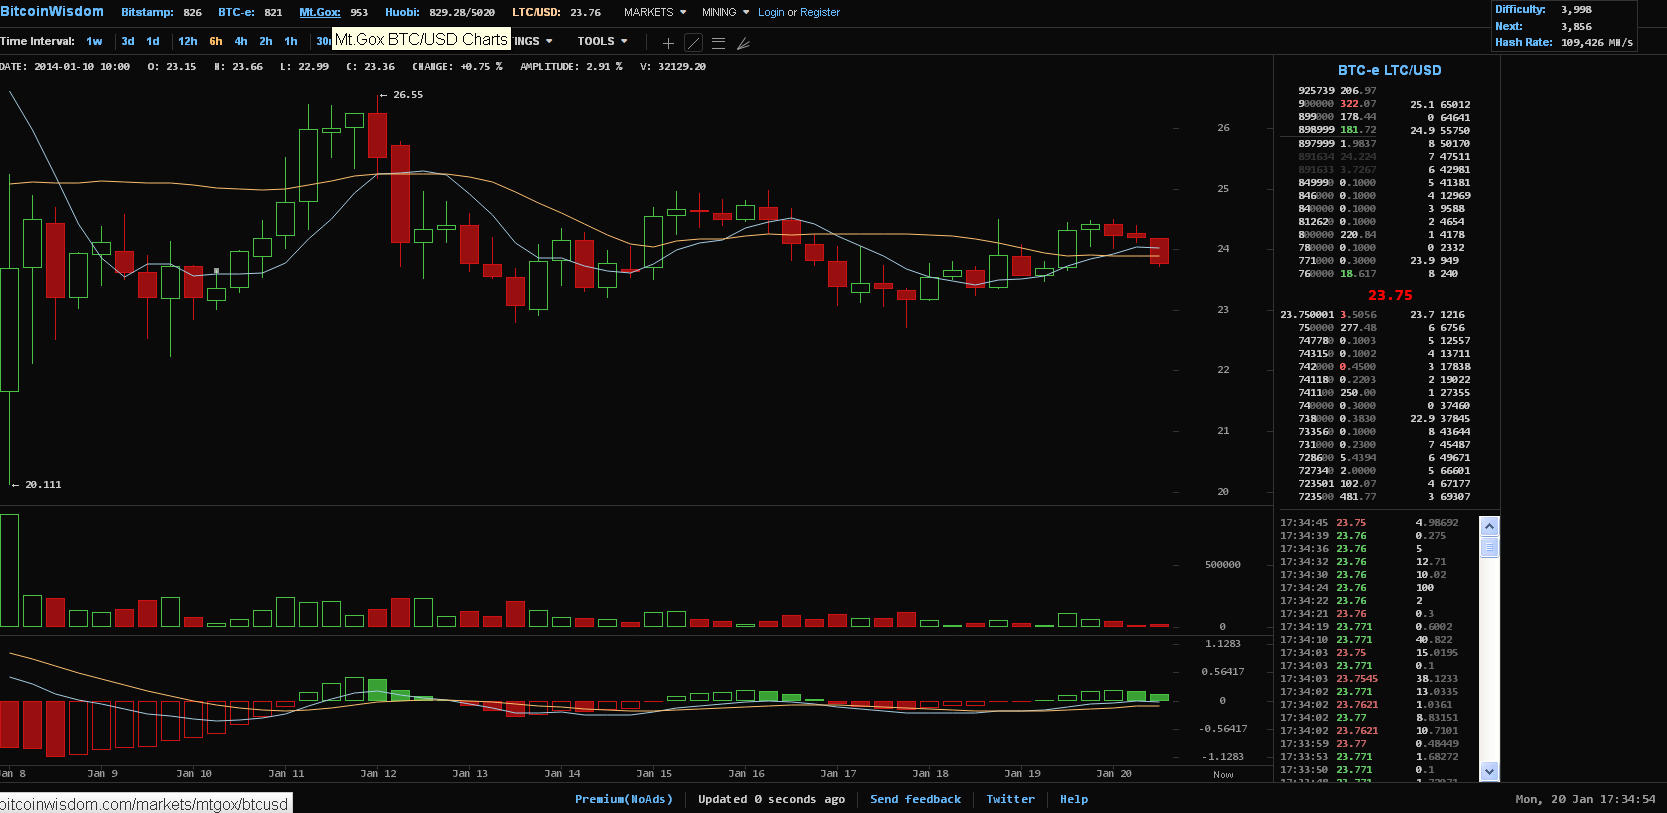This screenshot has width=1667, height=813.
Task: Click the Jan 20 date label on time axis
Action: click(1114, 773)
